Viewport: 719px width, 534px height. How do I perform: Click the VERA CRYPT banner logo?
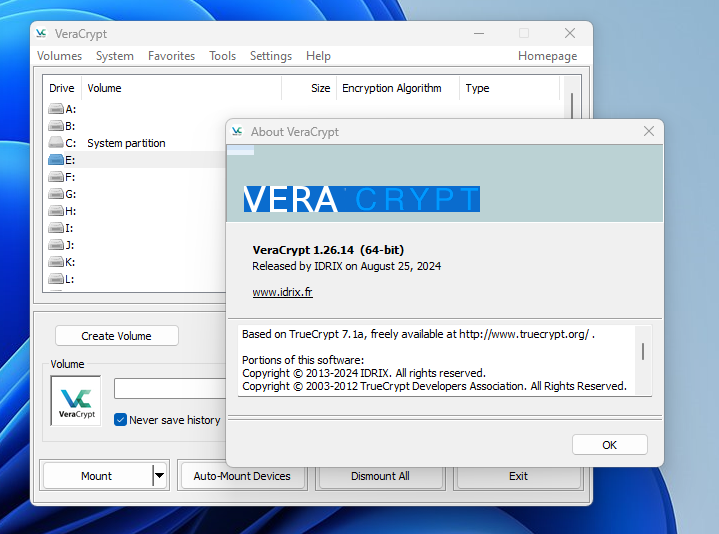tap(361, 199)
